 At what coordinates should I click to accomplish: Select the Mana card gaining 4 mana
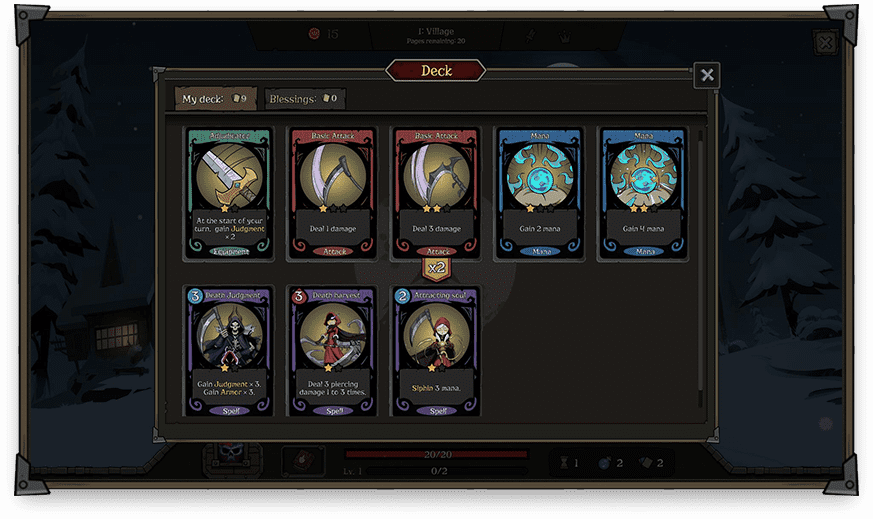coord(643,193)
